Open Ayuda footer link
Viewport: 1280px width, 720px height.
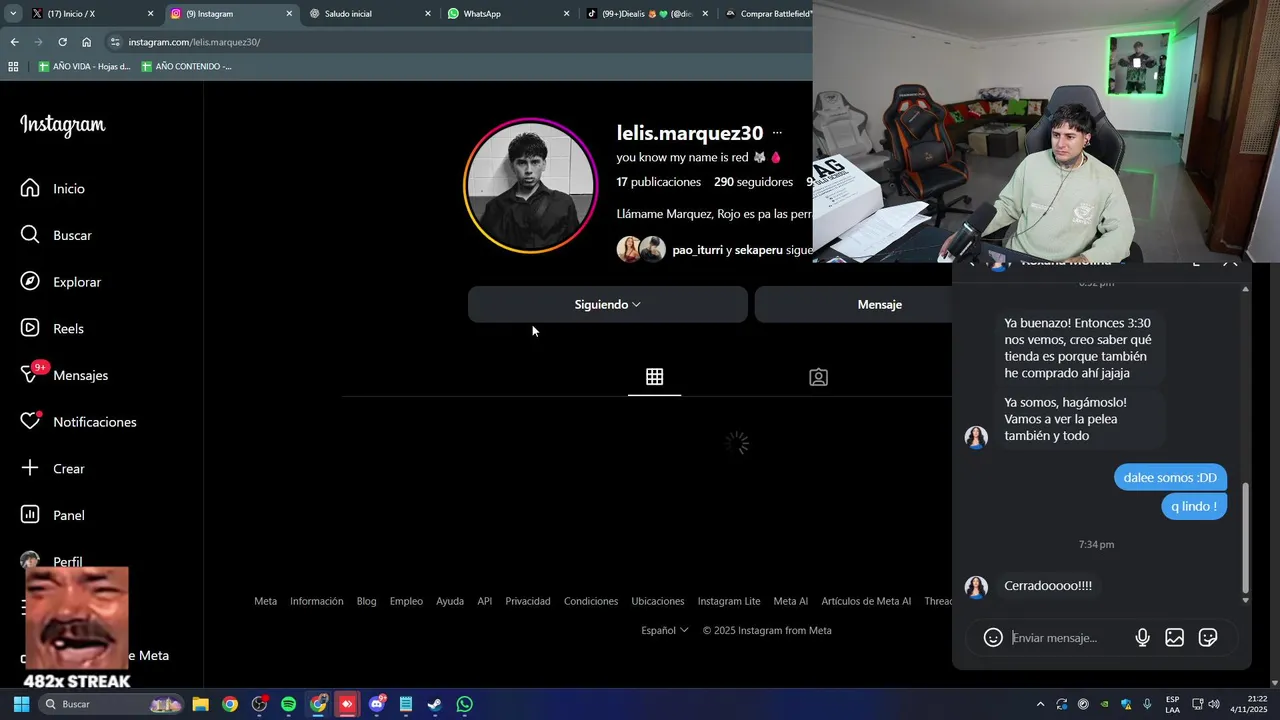(x=450, y=601)
